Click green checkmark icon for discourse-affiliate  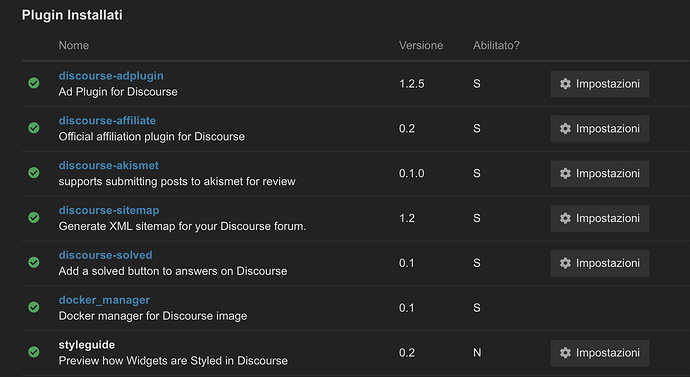coord(34,128)
